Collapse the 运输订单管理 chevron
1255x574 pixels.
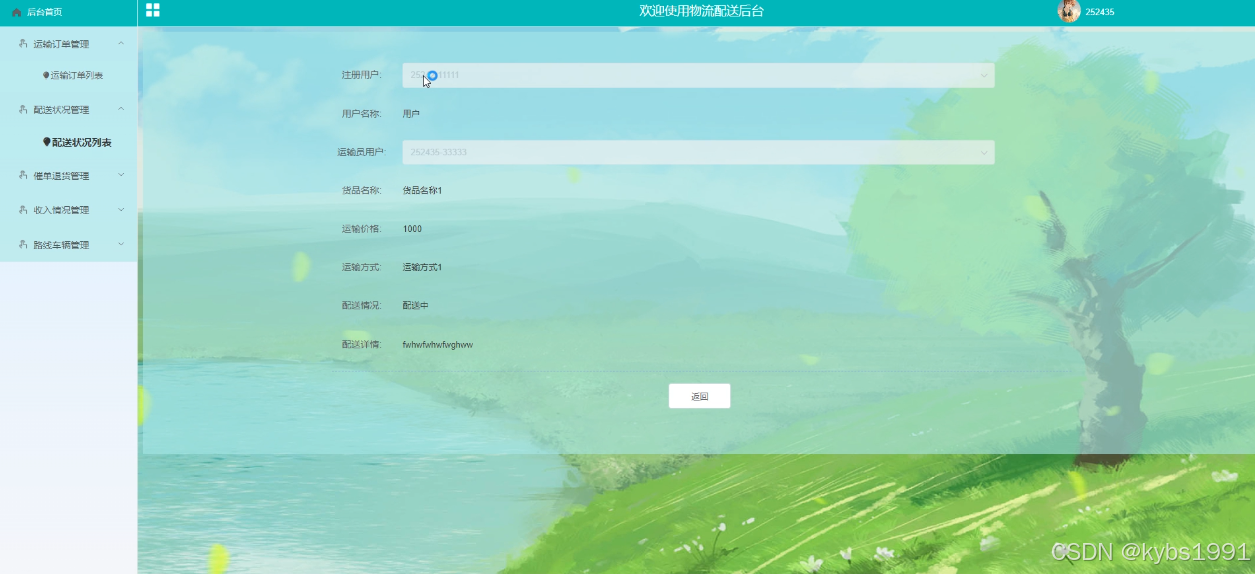point(121,43)
